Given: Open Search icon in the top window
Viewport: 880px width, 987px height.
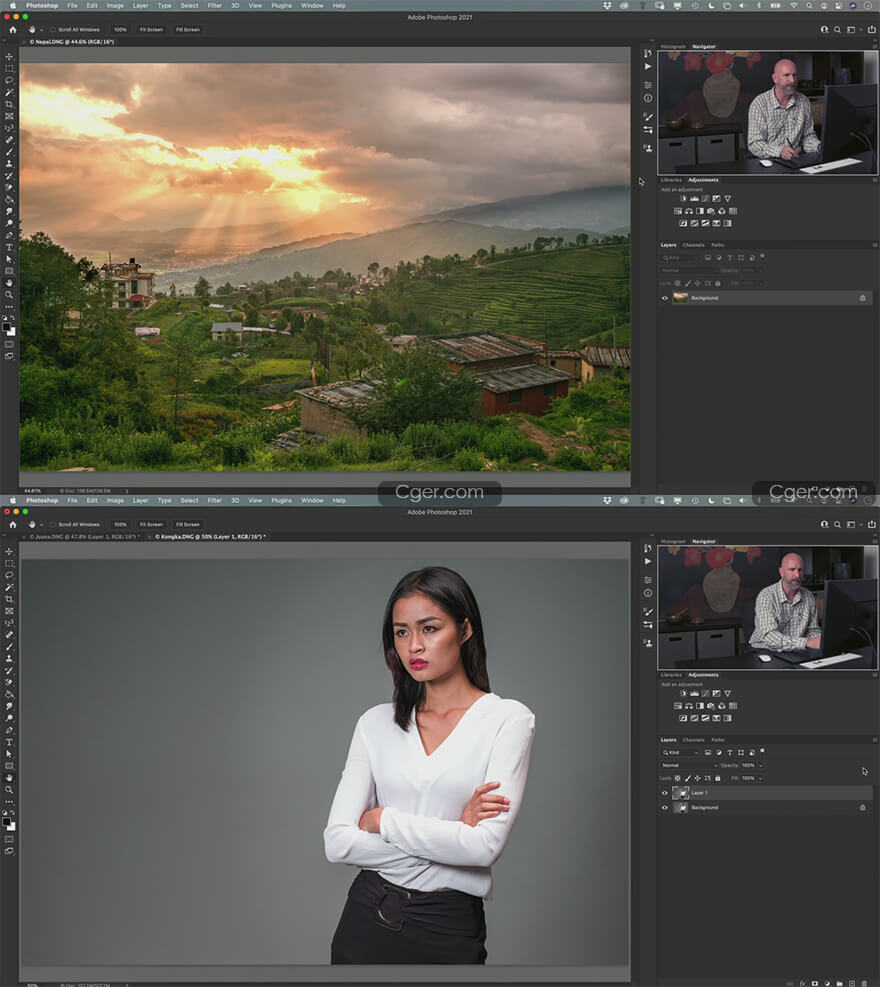Looking at the screenshot, I should pyautogui.click(x=837, y=30).
